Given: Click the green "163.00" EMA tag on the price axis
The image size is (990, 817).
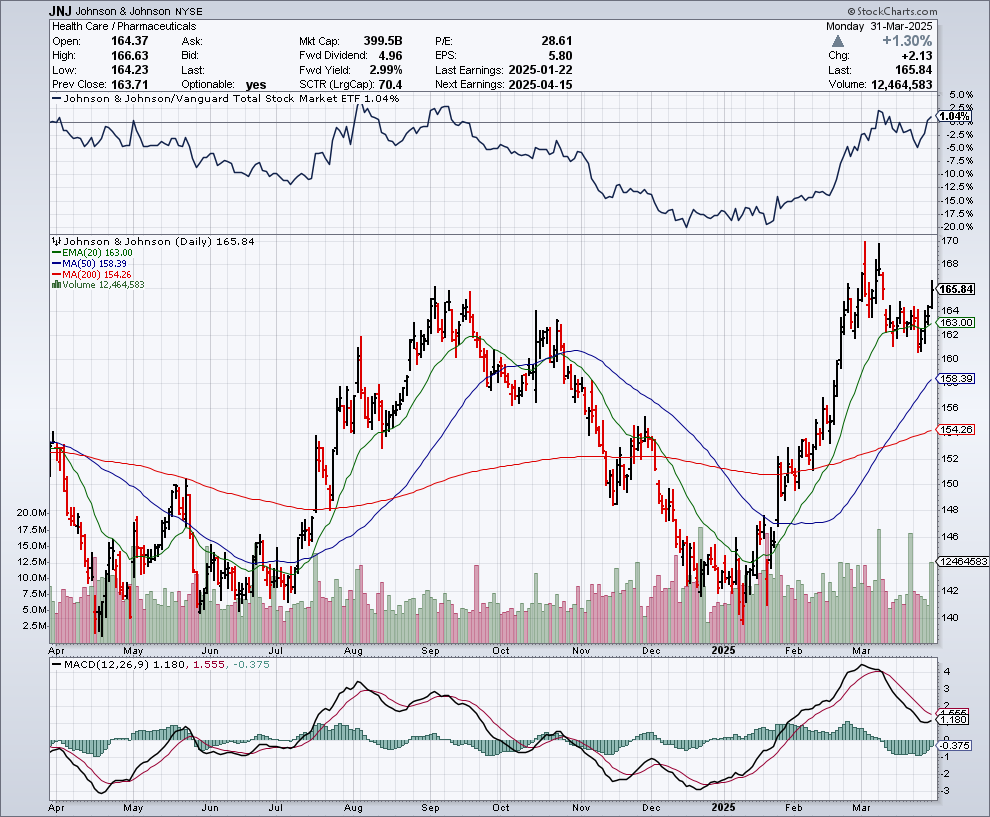Looking at the screenshot, I should [956, 323].
